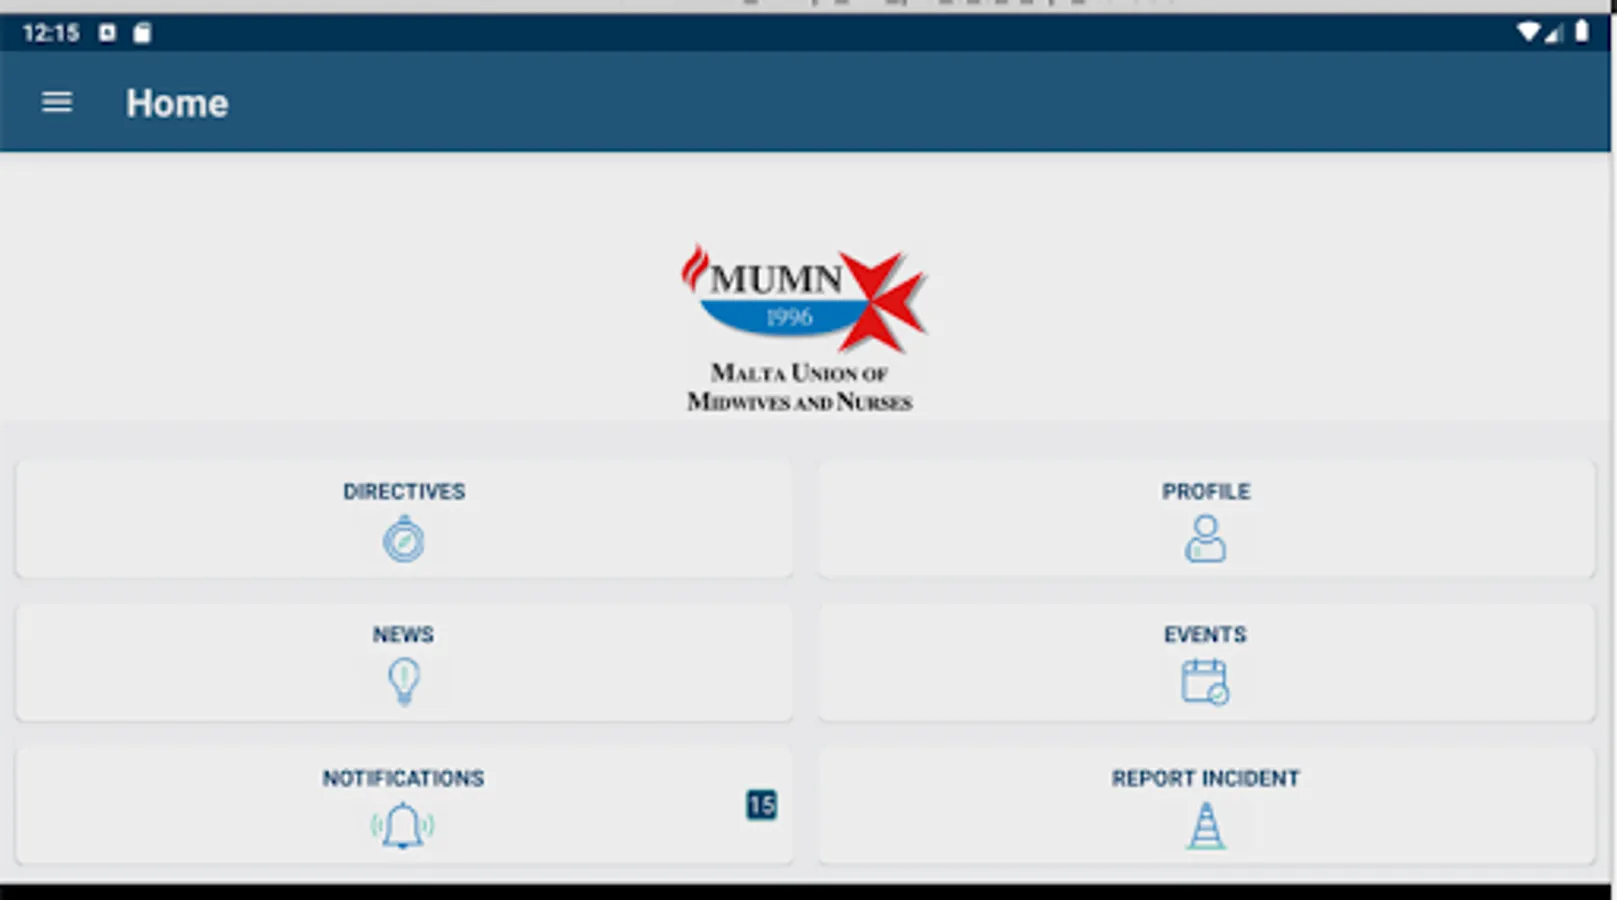1617x900 pixels.
Task: Tap the News lightbulb icon
Action: (x=404, y=682)
